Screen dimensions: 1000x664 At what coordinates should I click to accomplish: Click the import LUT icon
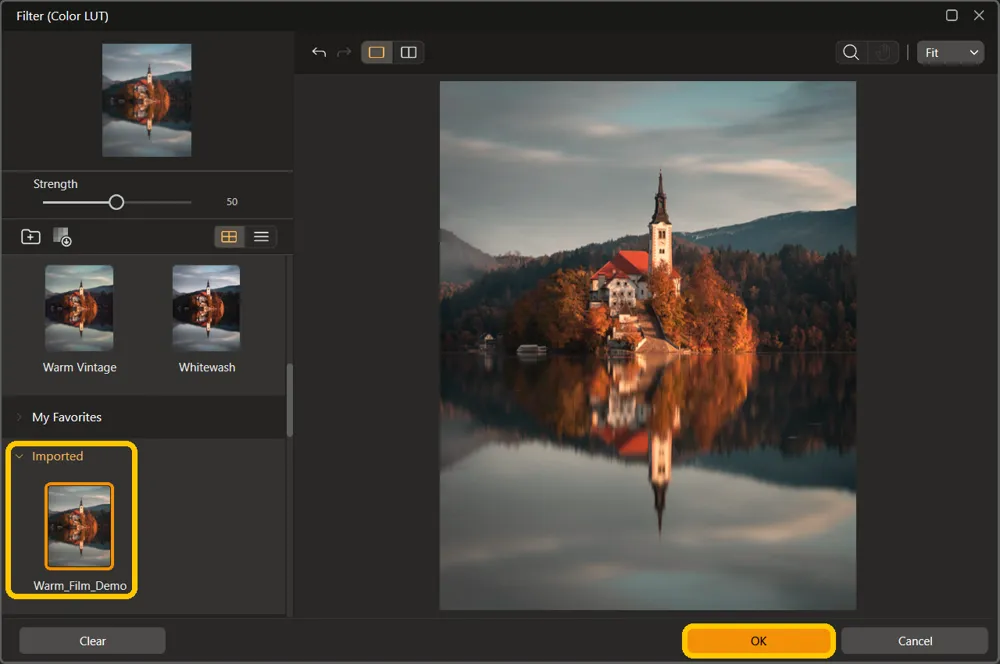click(62, 237)
